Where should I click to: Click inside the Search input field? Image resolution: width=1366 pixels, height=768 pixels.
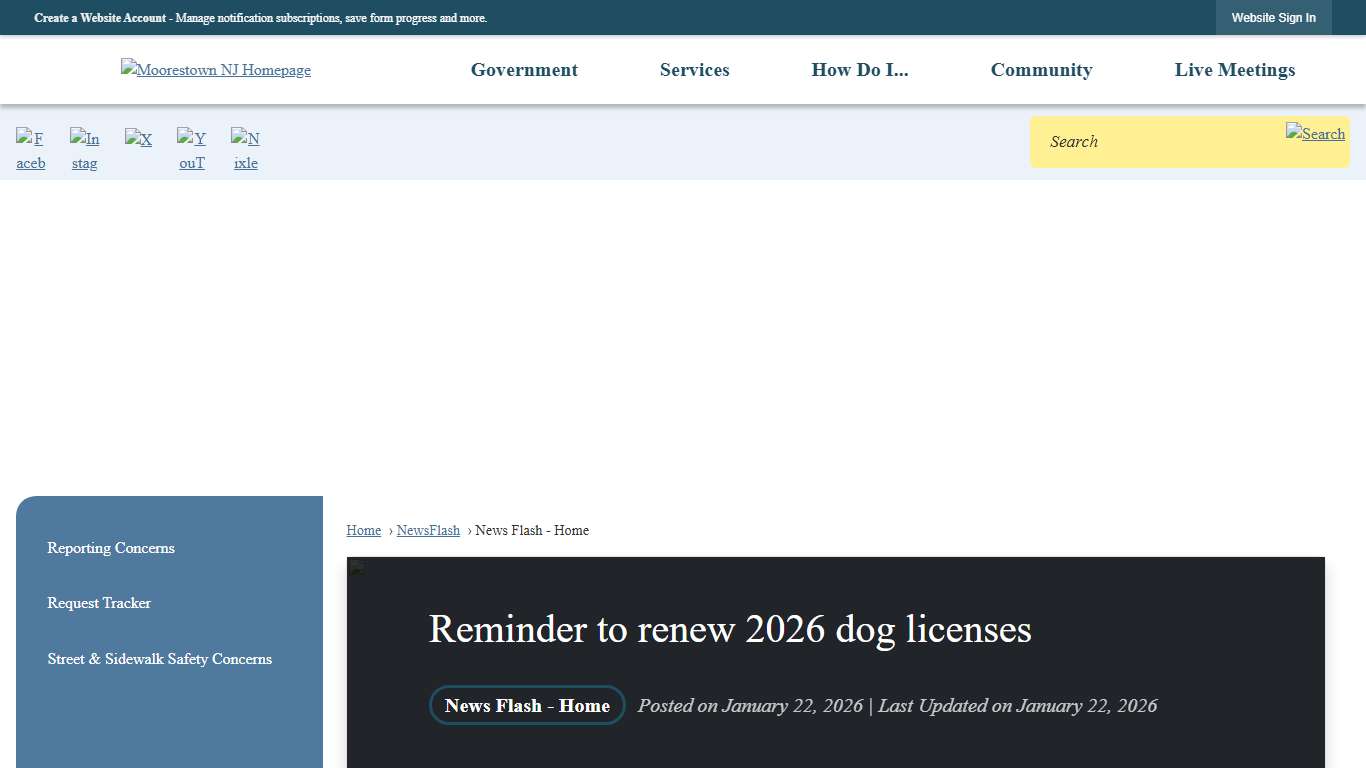click(1150, 141)
